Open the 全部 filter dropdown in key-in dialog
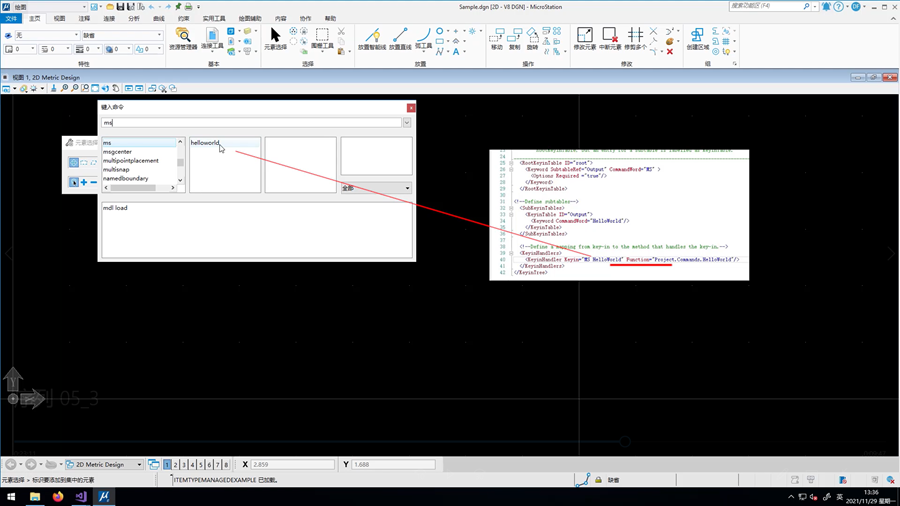This screenshot has width=900, height=506. coord(376,188)
